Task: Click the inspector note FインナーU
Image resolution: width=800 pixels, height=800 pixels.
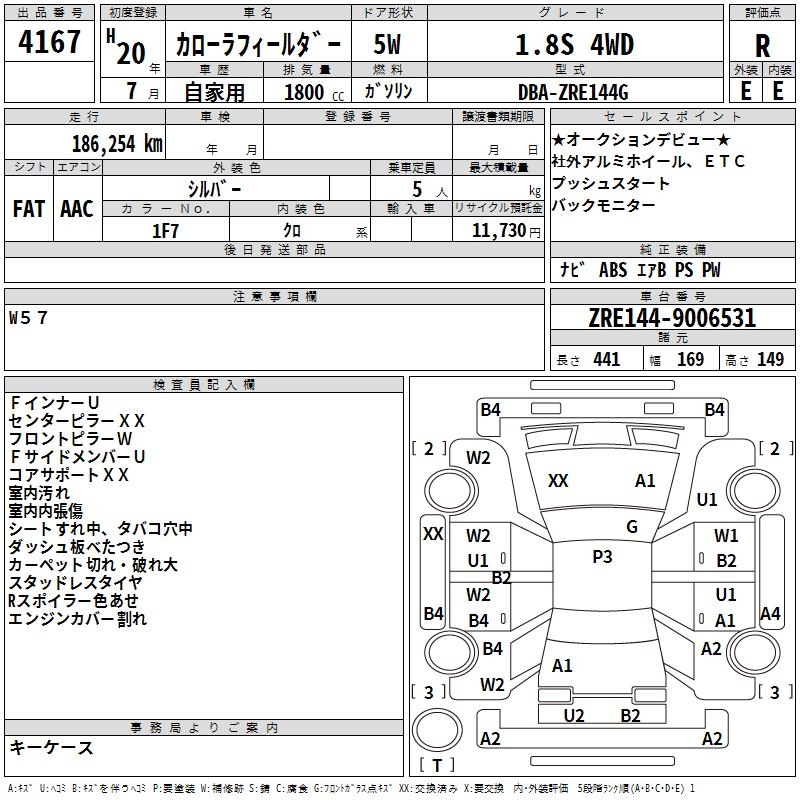Action: (x=54, y=403)
